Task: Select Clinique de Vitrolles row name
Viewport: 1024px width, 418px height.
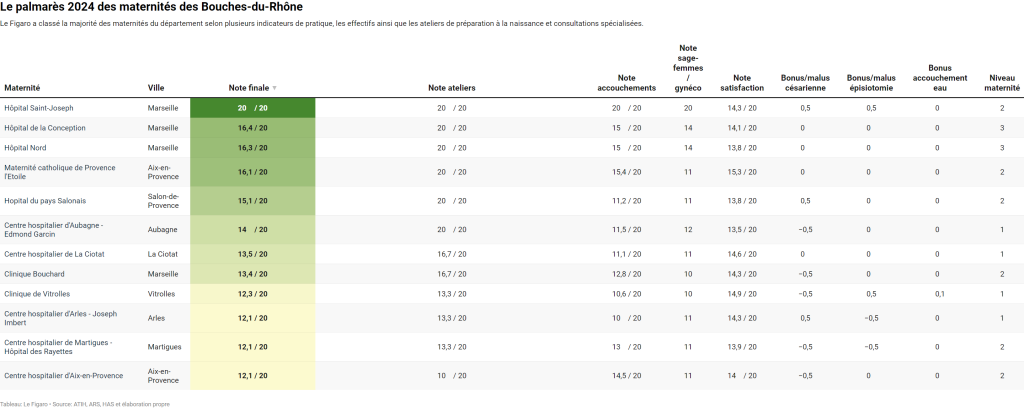Action: point(37,294)
